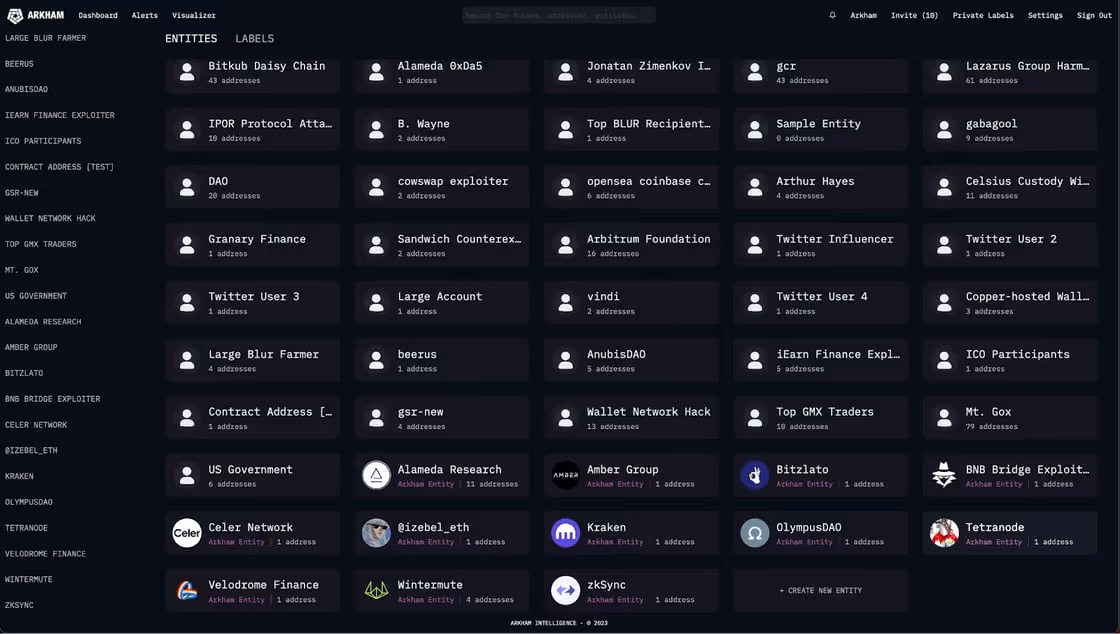Click the Invite (10) link
This screenshot has width=1120, height=634.
point(914,15)
